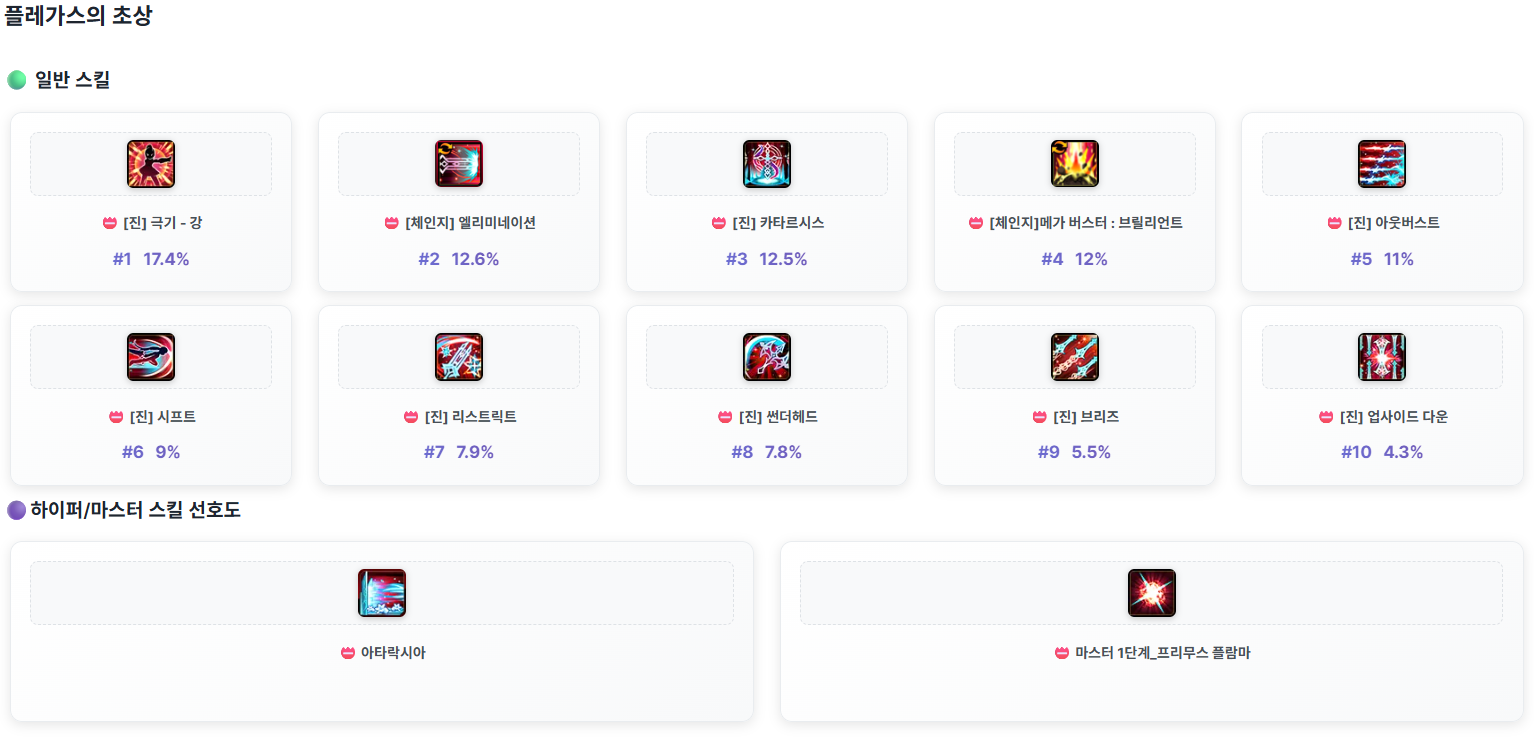Select the 엘리미네이션 skill icon
The height and width of the screenshot is (737, 1534).
click(x=459, y=164)
